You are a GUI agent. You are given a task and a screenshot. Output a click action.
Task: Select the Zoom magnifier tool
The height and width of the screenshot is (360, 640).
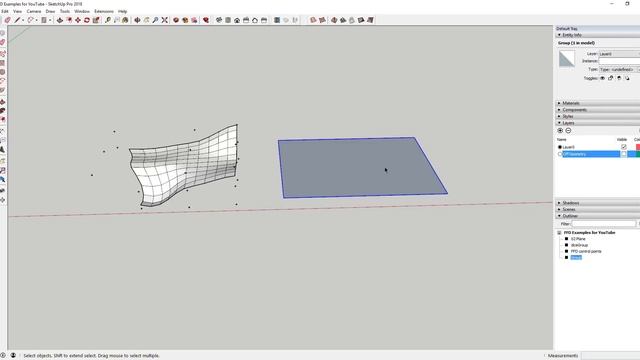(x=156, y=20)
